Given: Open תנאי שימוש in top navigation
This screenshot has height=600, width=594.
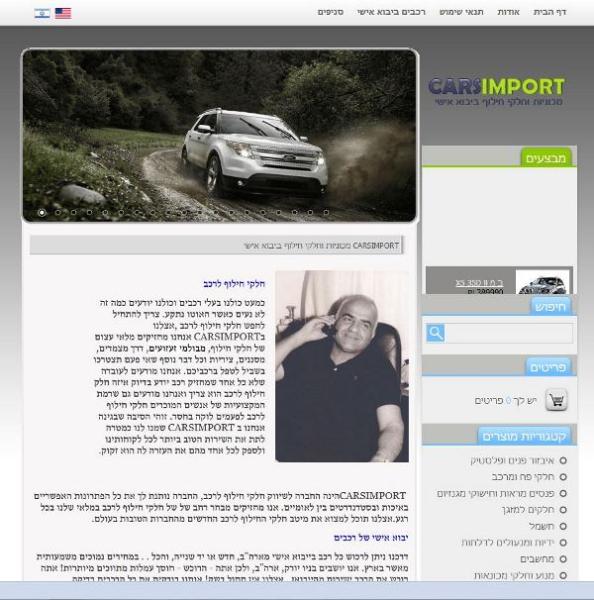Looking at the screenshot, I should click(461, 12).
